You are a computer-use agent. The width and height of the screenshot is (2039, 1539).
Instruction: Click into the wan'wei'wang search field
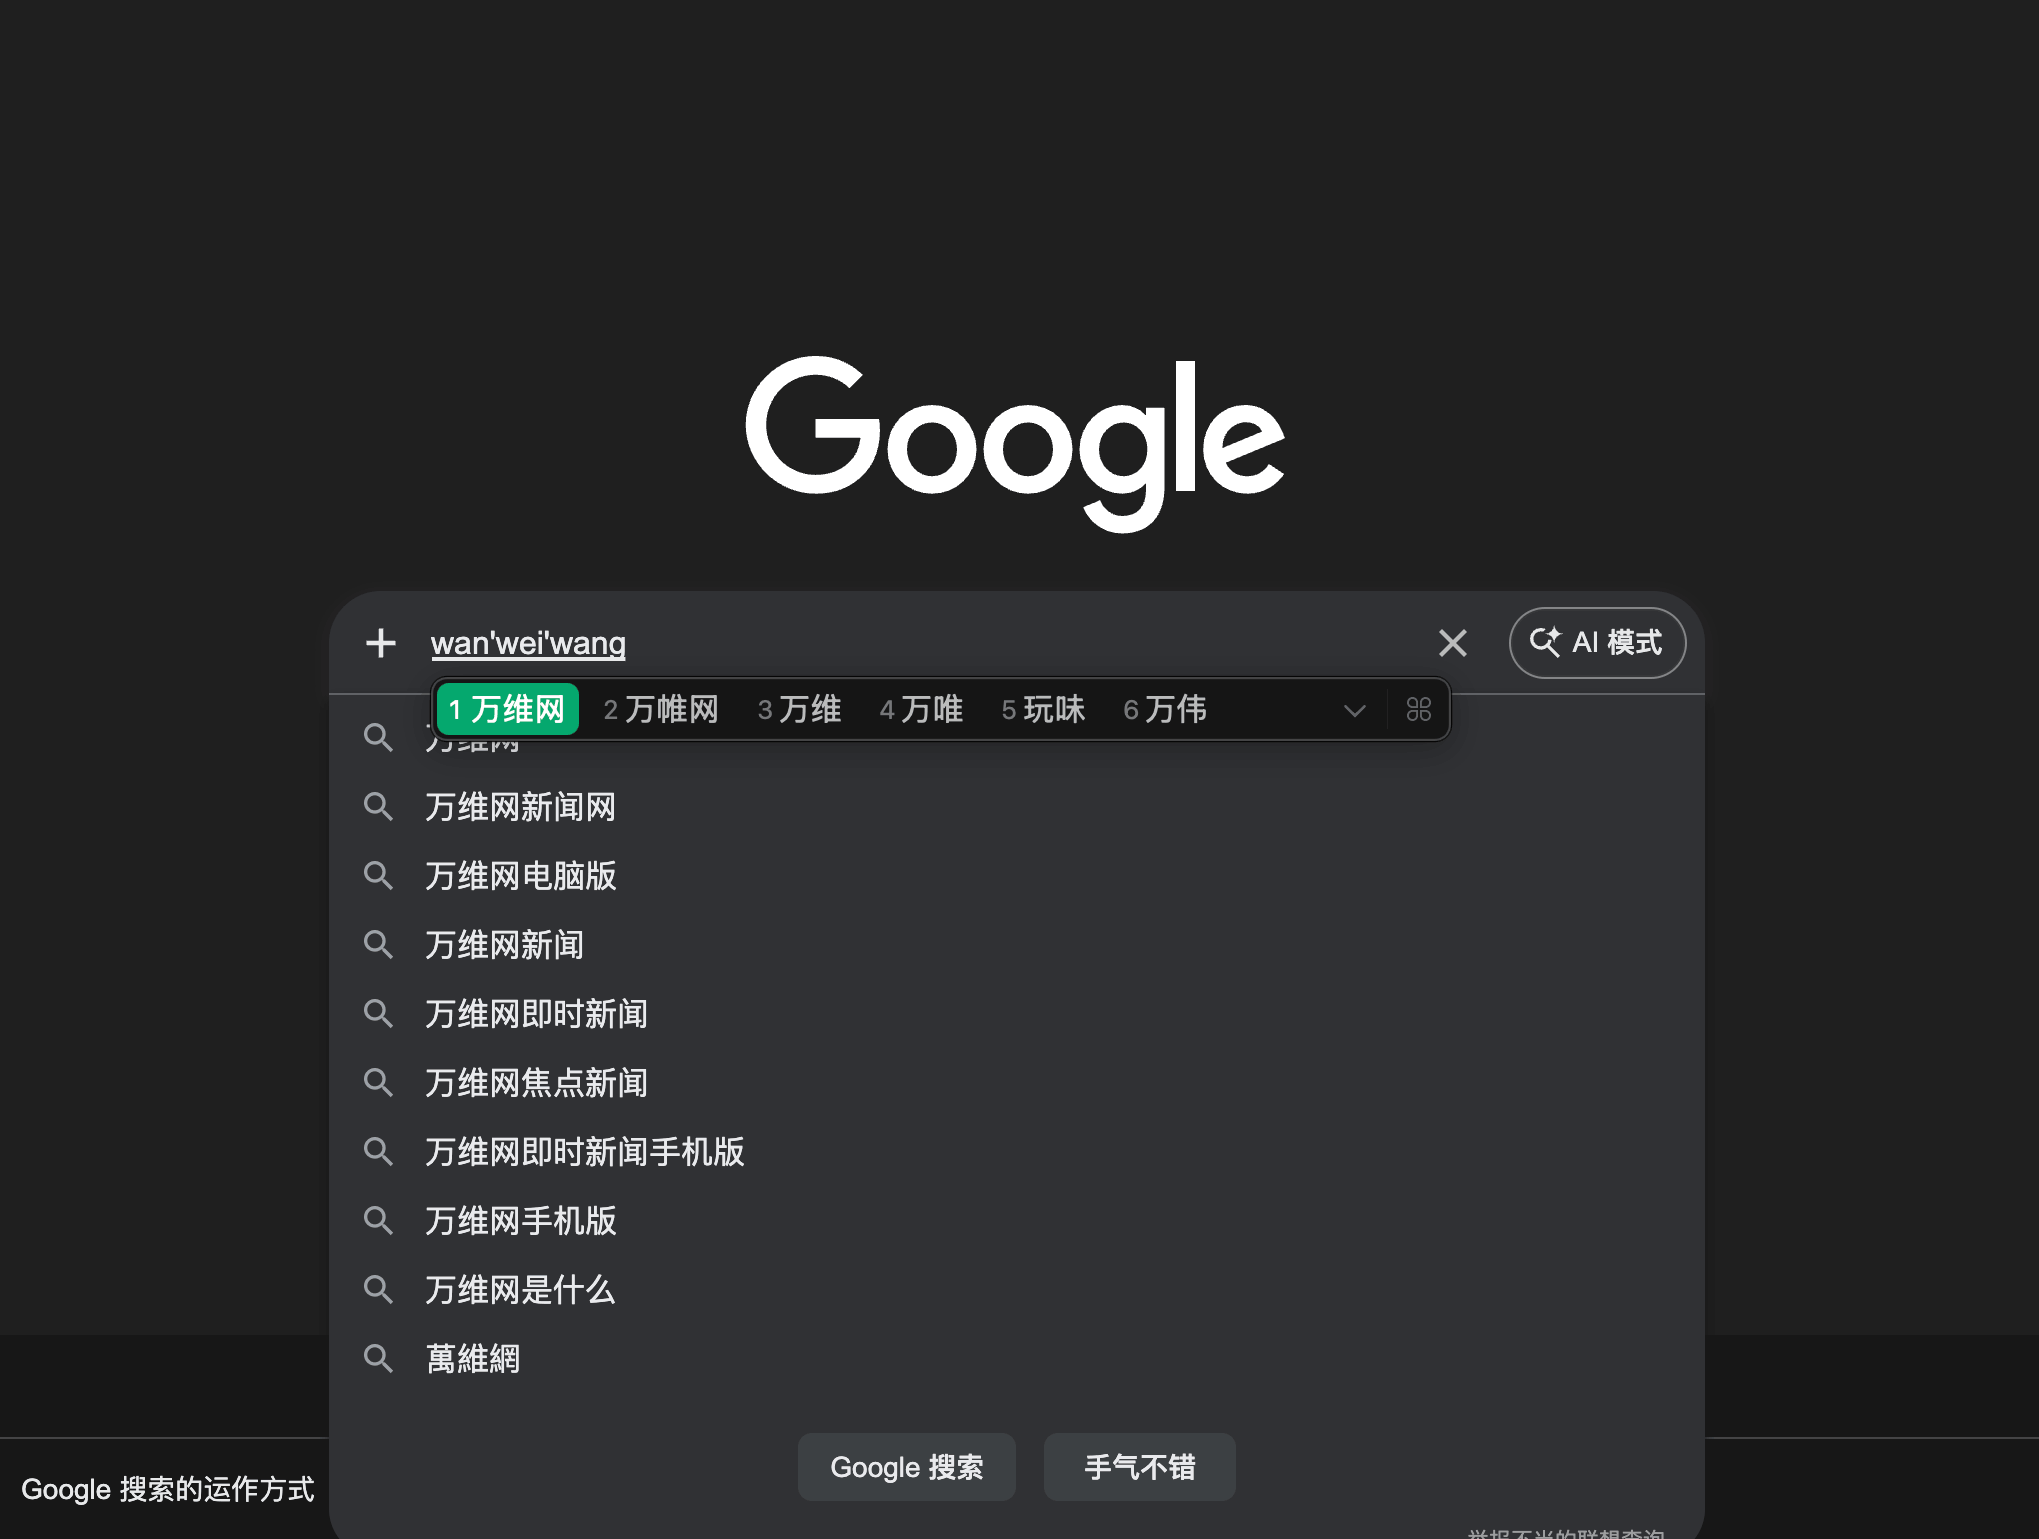pyautogui.click(x=920, y=643)
